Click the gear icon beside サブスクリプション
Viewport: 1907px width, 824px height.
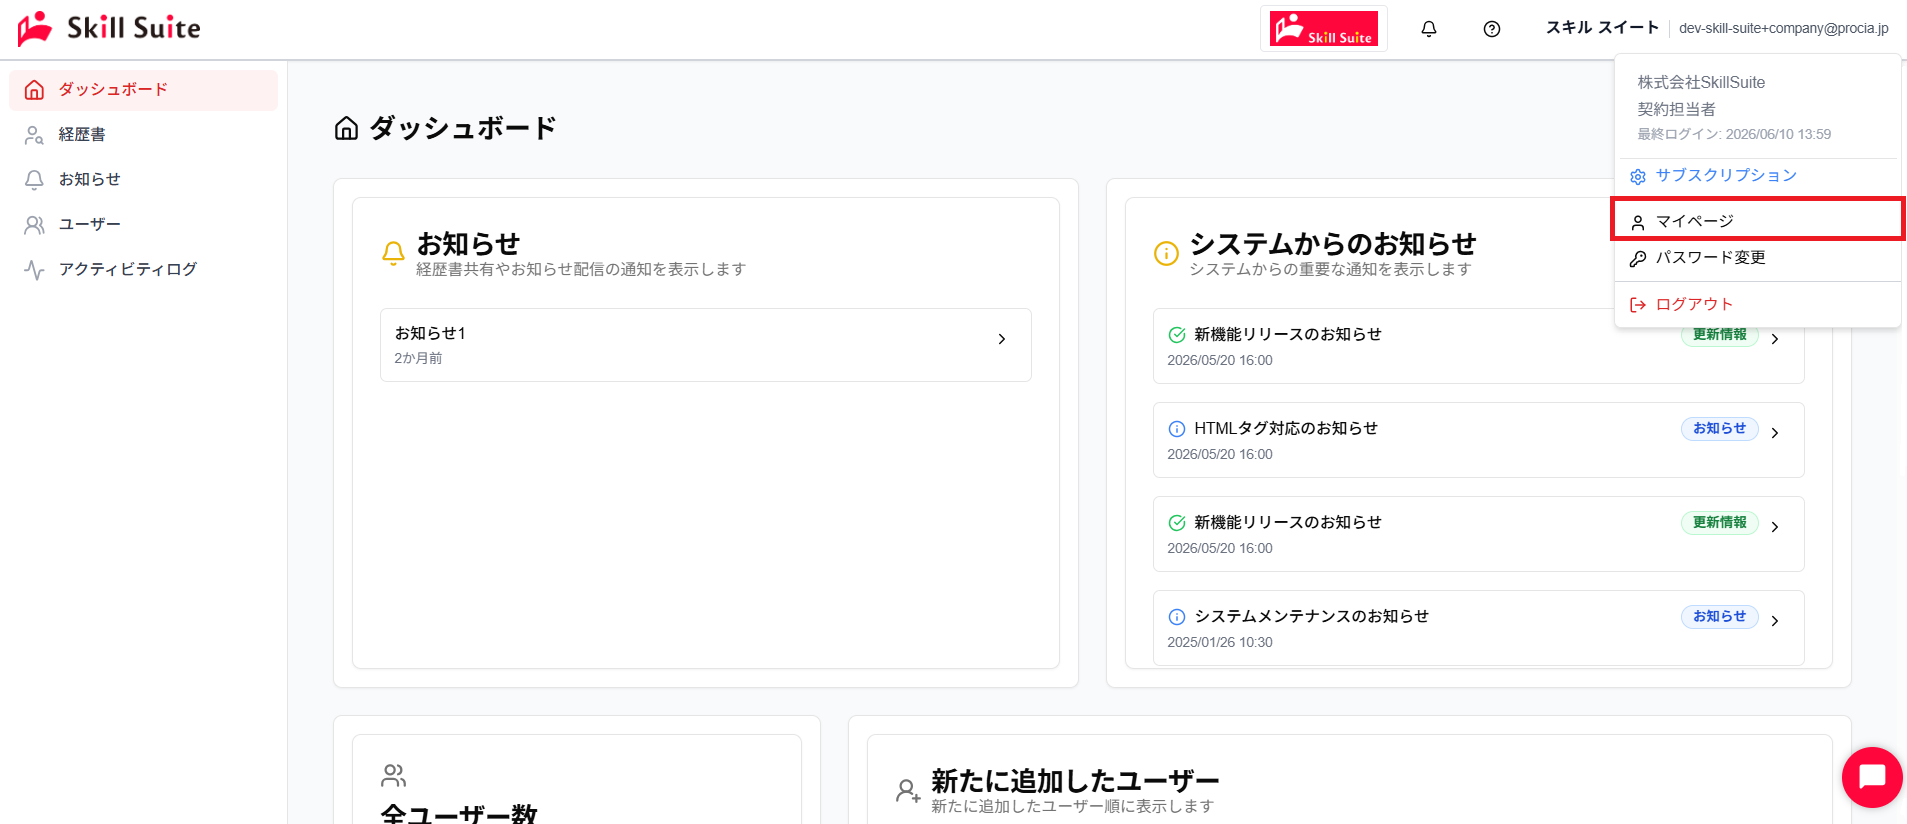(x=1638, y=177)
